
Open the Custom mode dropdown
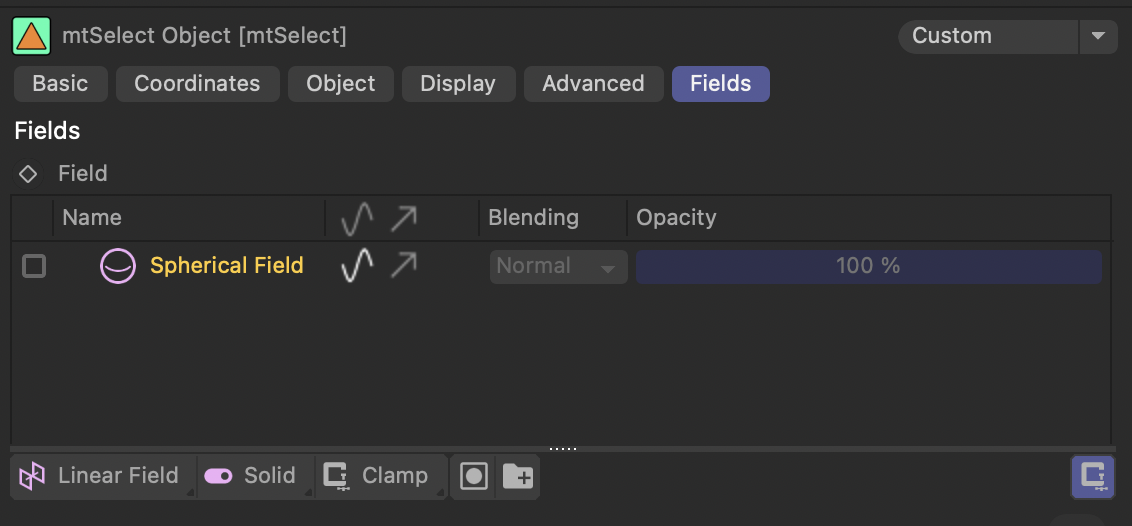coord(988,36)
